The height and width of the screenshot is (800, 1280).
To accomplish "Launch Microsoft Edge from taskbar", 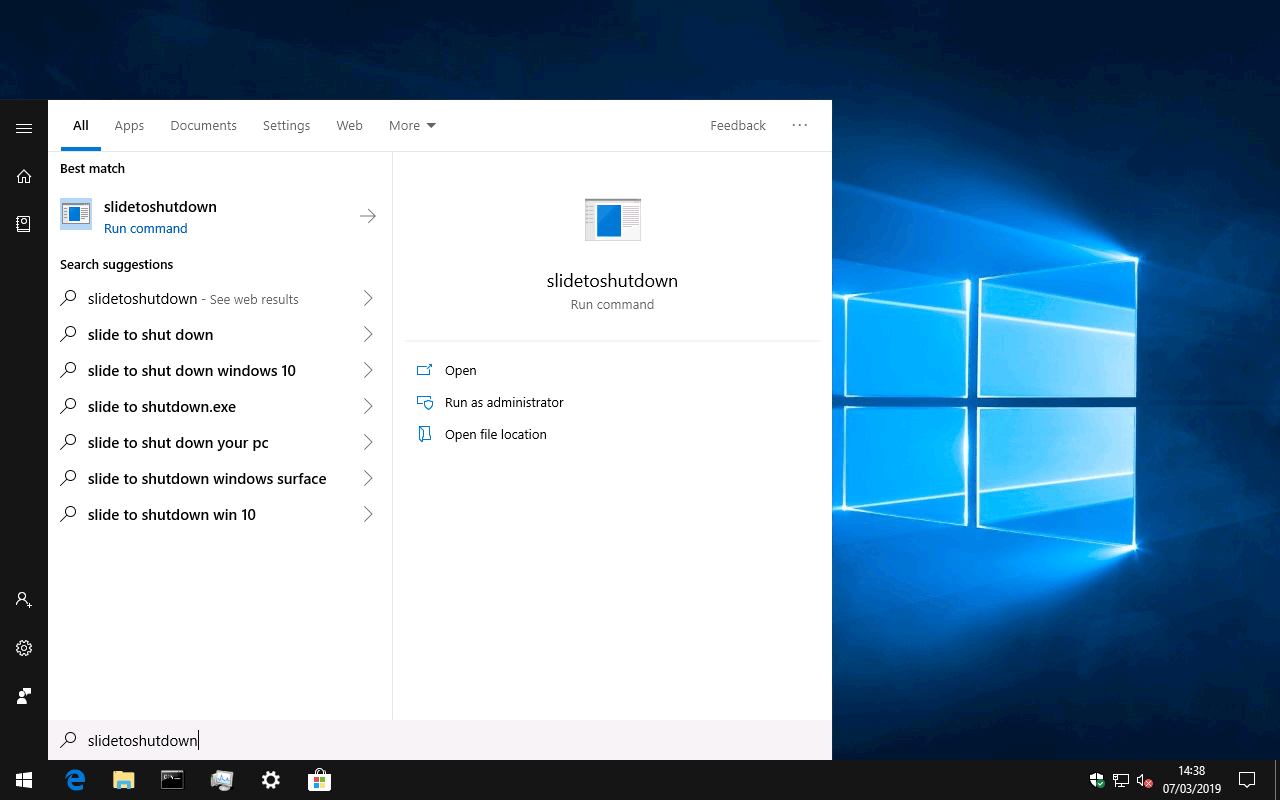I will pos(75,780).
